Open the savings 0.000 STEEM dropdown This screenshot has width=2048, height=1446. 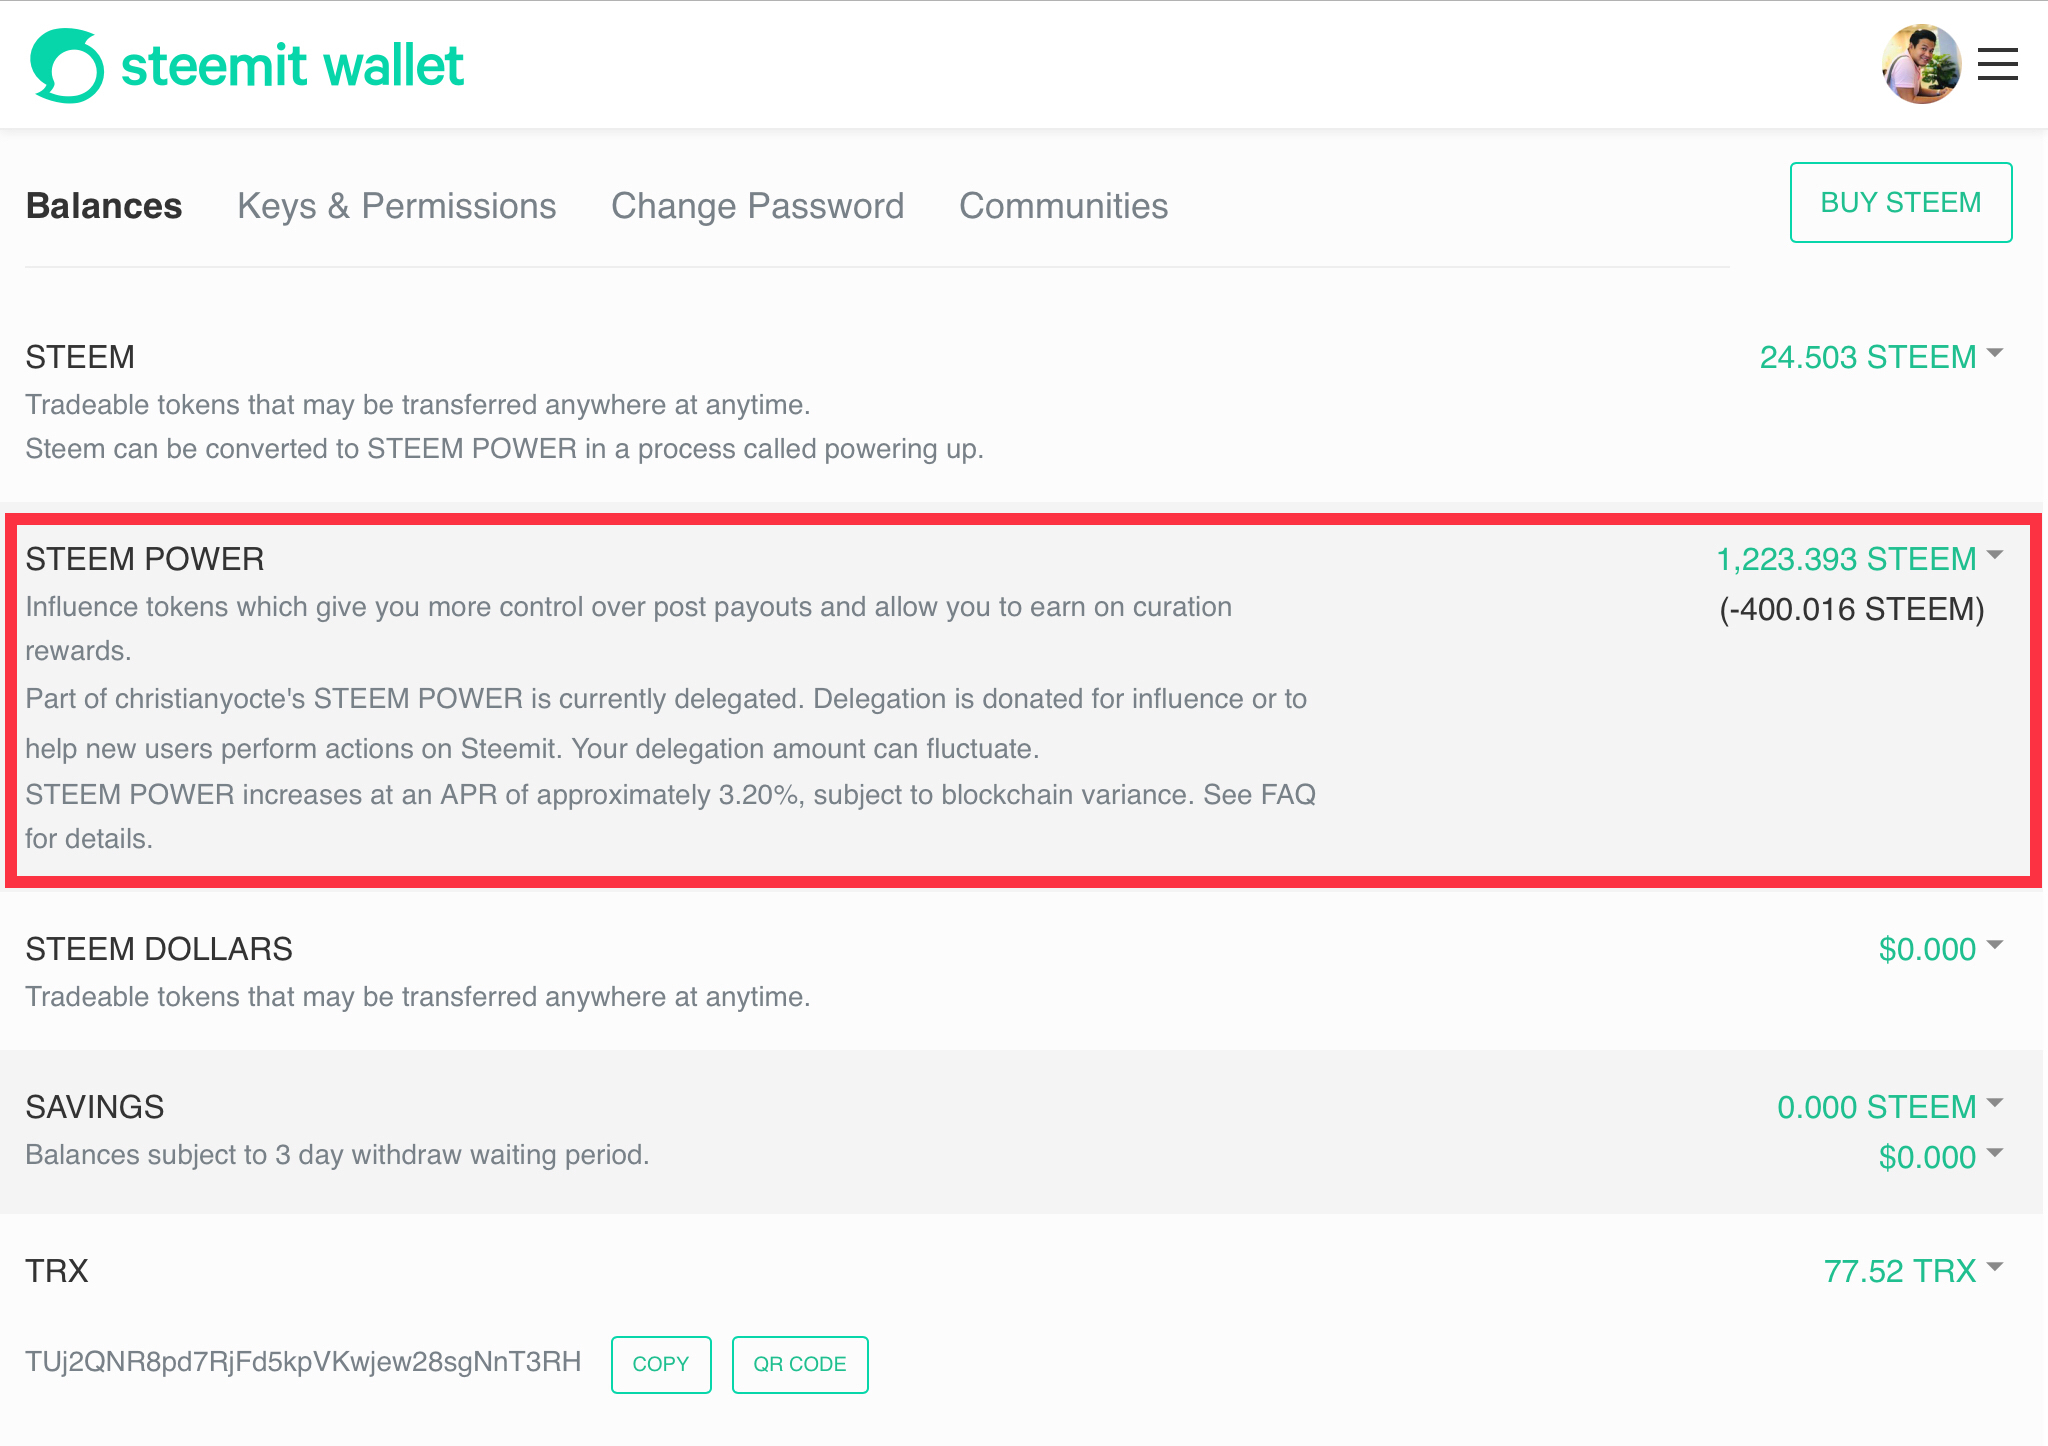[1889, 1107]
